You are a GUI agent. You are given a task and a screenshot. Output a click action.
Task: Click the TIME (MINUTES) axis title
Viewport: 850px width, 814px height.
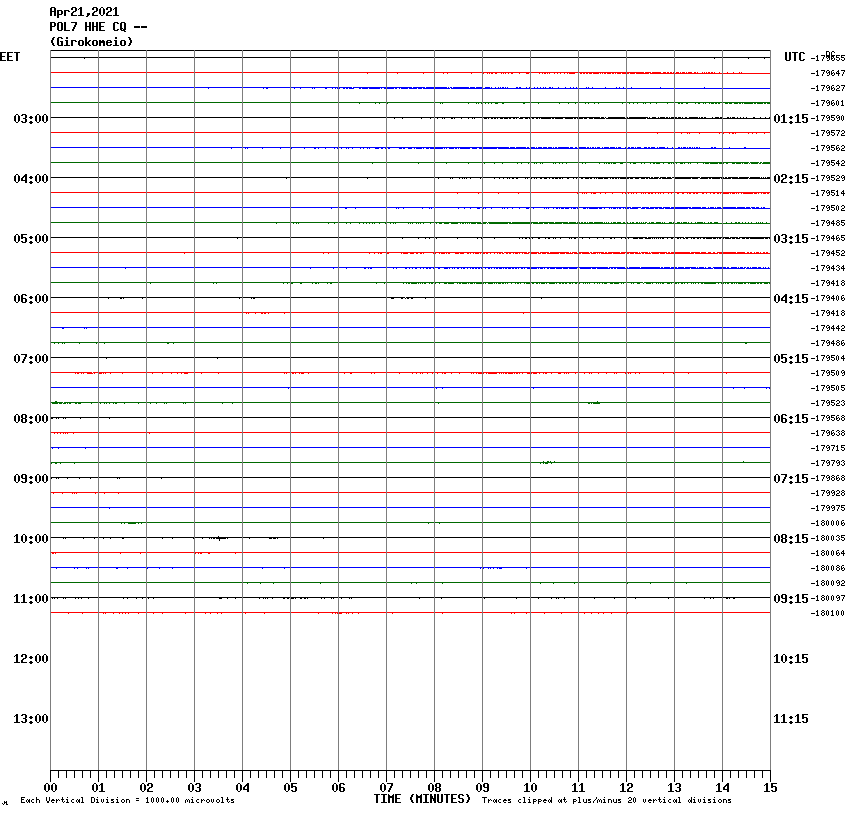point(422,799)
